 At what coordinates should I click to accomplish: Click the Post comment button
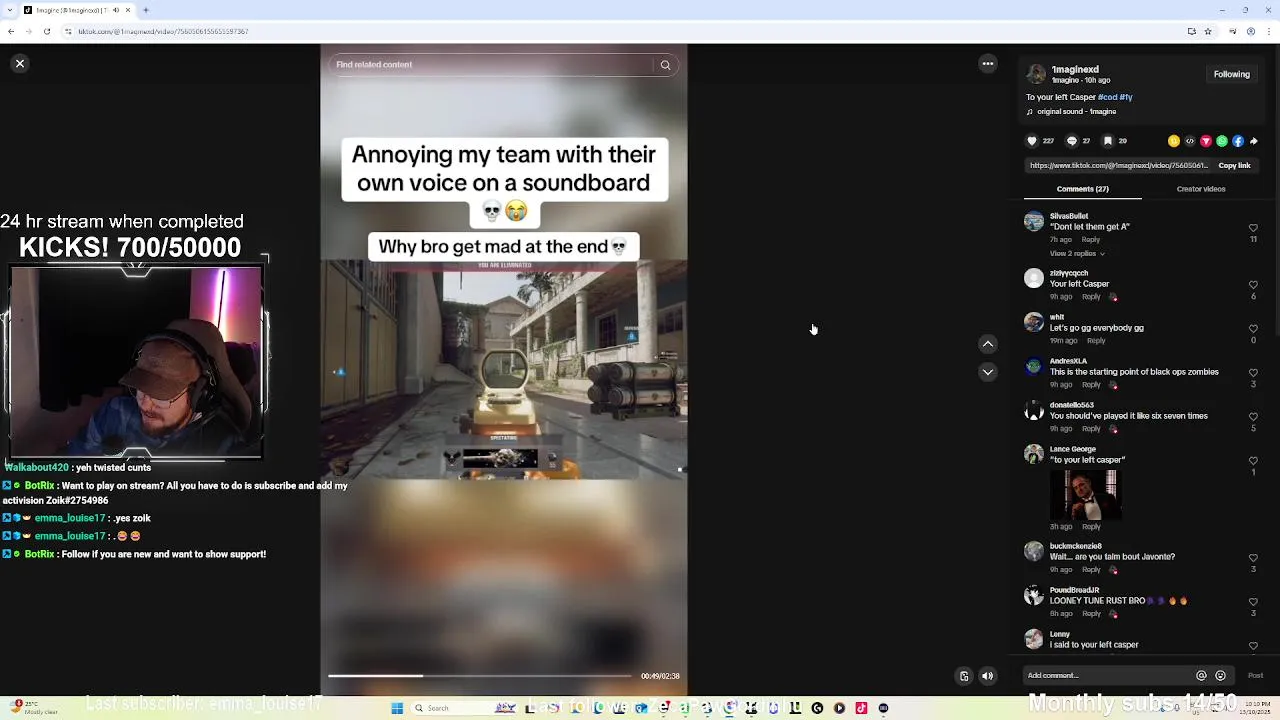click(x=1255, y=676)
